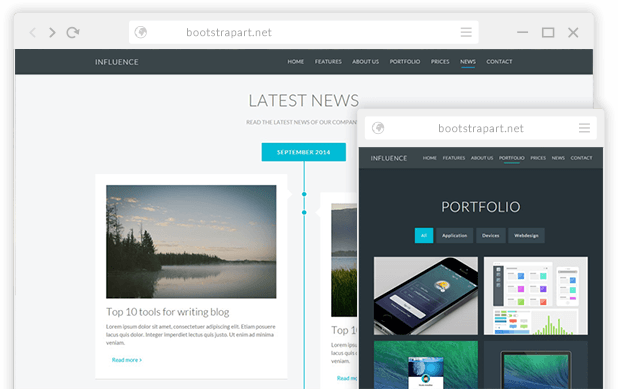Open NEWS in large browser navbar
Image resolution: width=618 pixels, height=389 pixels.
[468, 61]
